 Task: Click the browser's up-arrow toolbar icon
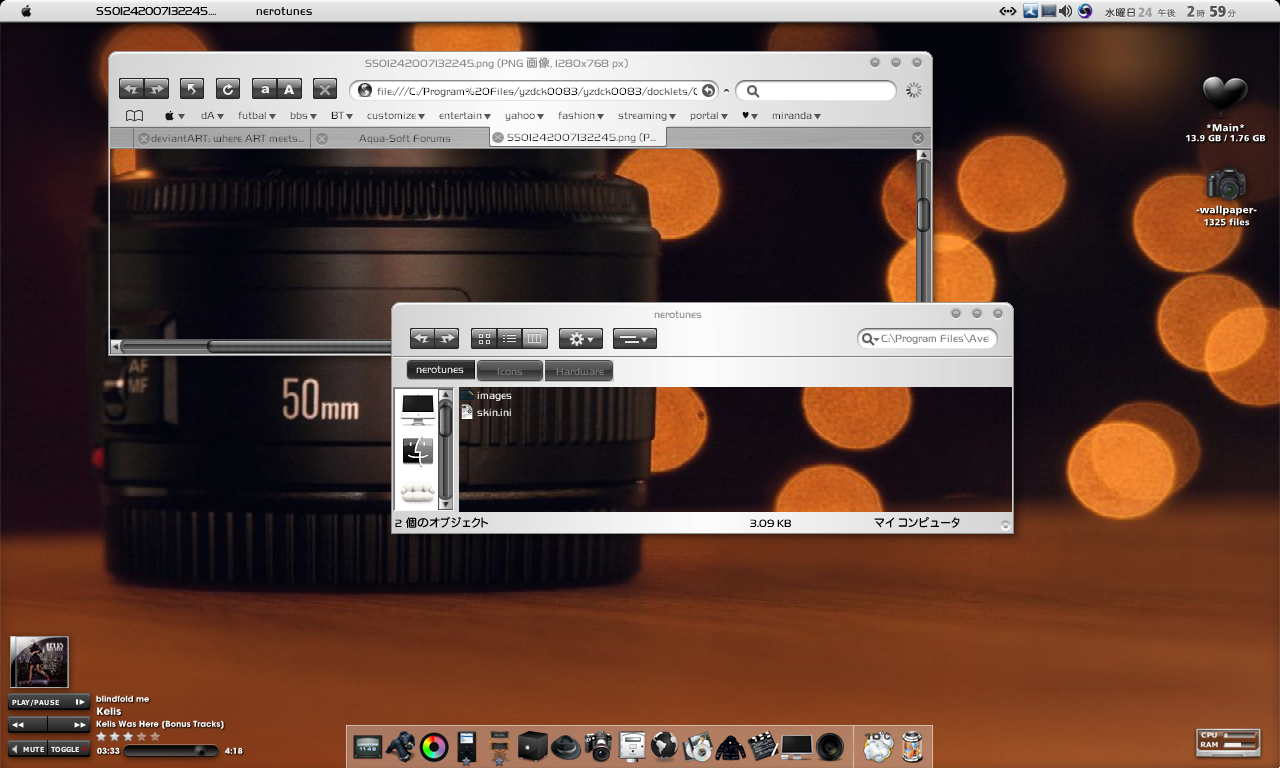click(192, 89)
